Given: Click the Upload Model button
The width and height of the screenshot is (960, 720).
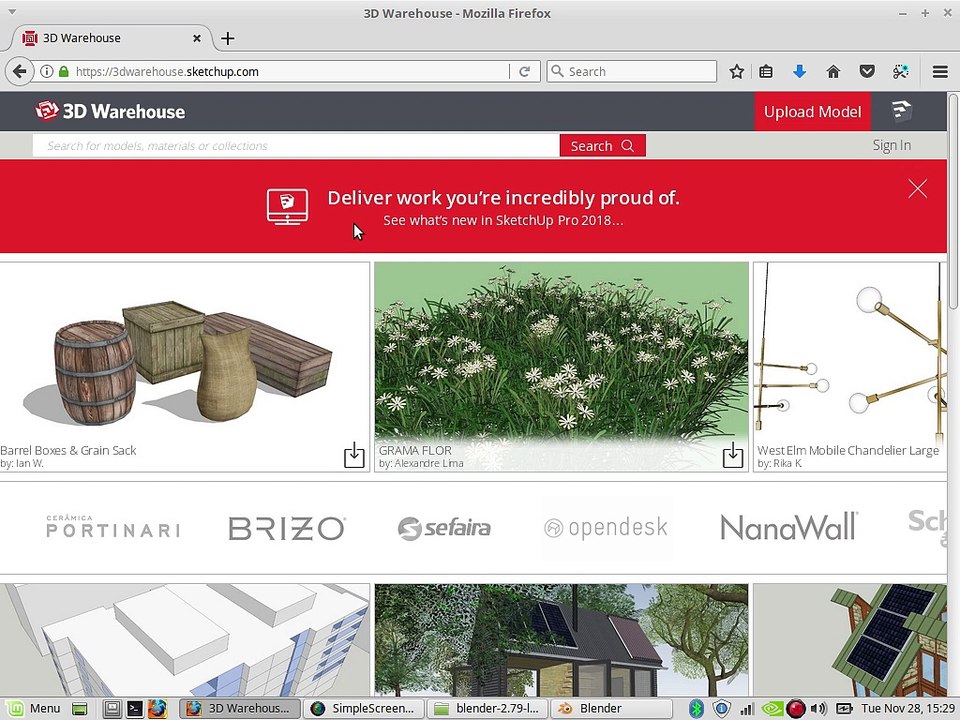Looking at the screenshot, I should point(812,111).
